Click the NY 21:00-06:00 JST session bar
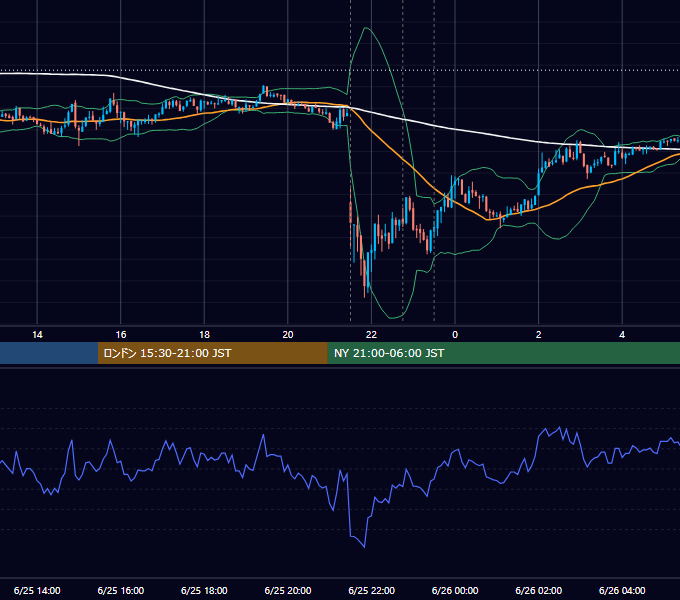The width and height of the screenshot is (680, 600). click(503, 353)
